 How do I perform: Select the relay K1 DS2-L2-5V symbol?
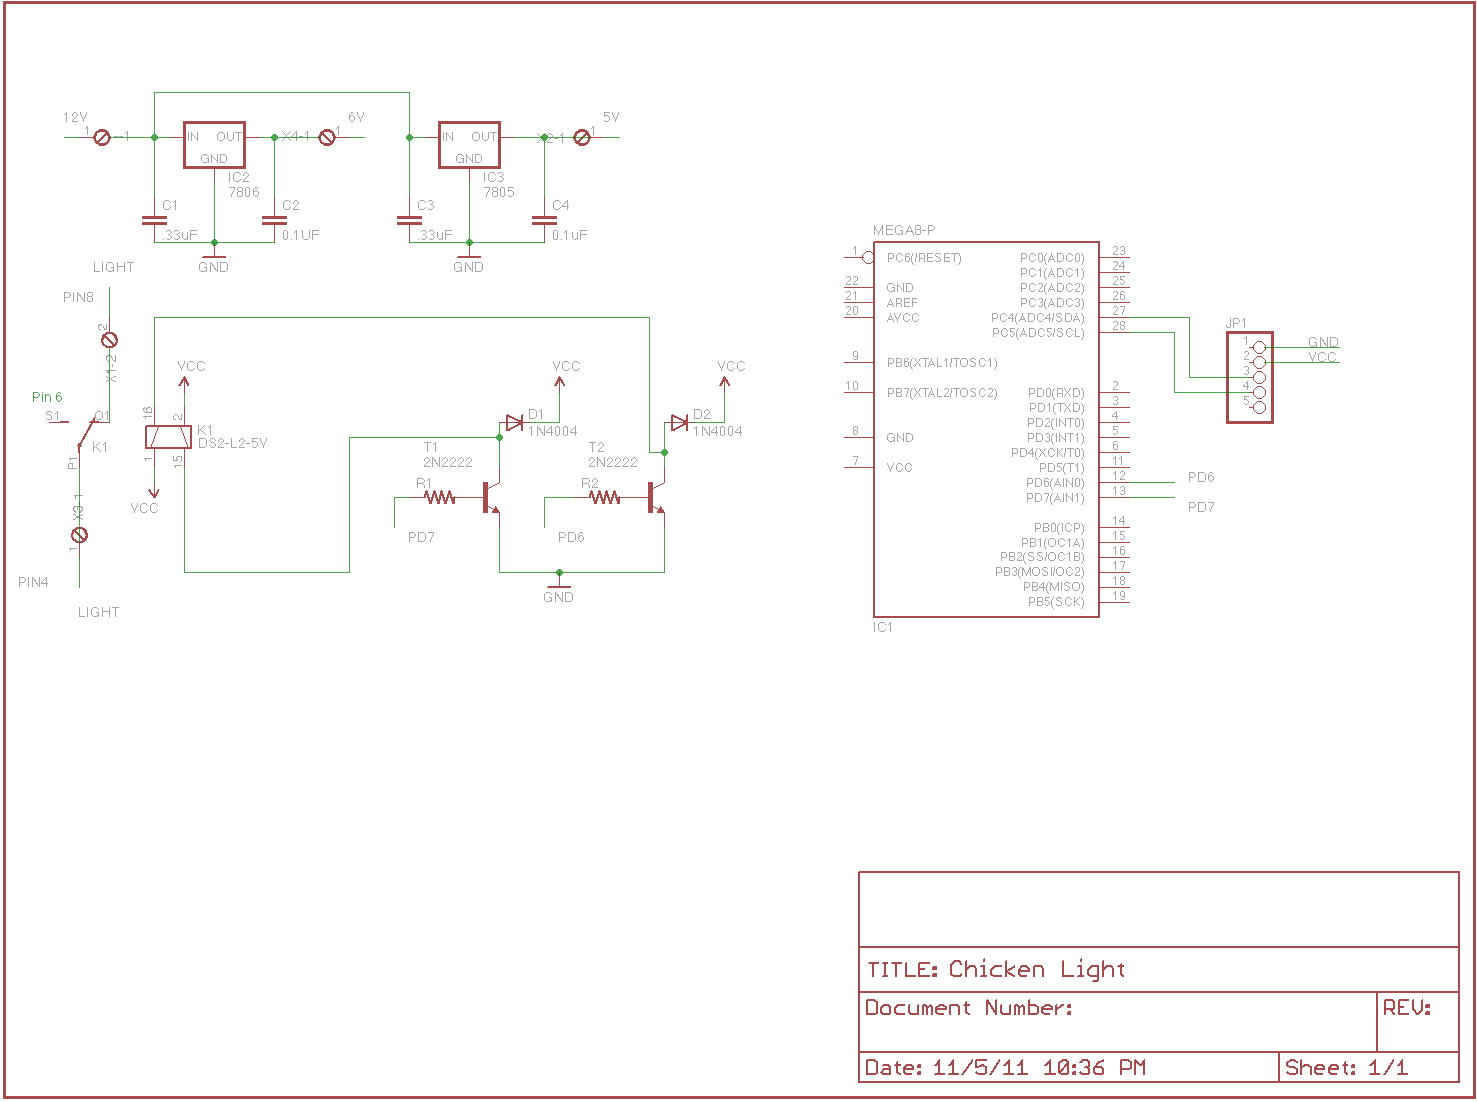point(170,437)
